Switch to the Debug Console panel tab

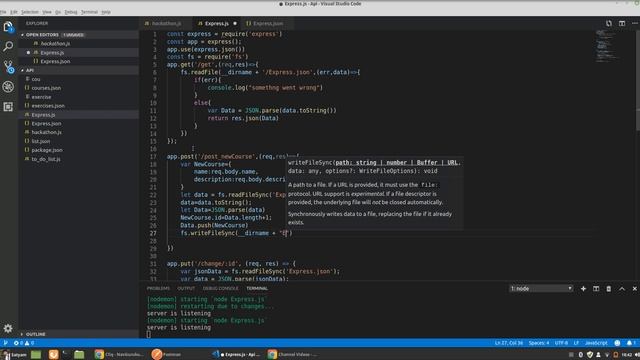(220, 289)
